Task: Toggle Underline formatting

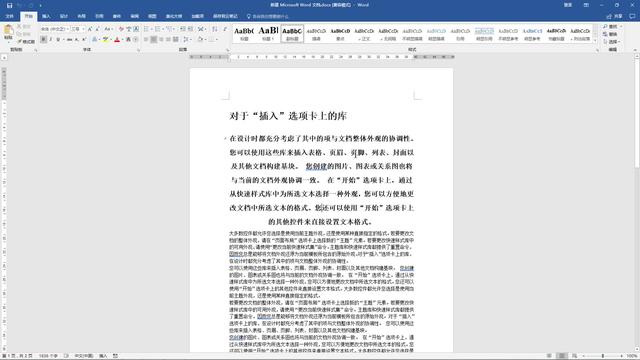Action: (x=58, y=40)
